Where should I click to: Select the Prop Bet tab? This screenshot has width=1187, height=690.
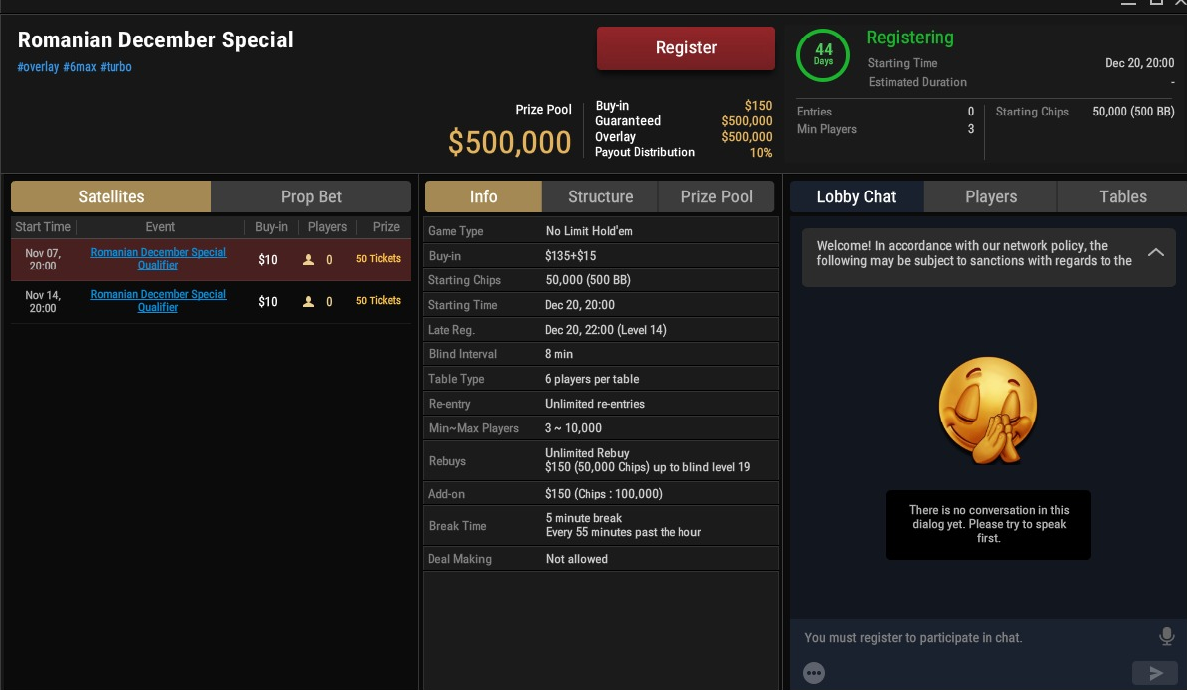tap(311, 197)
